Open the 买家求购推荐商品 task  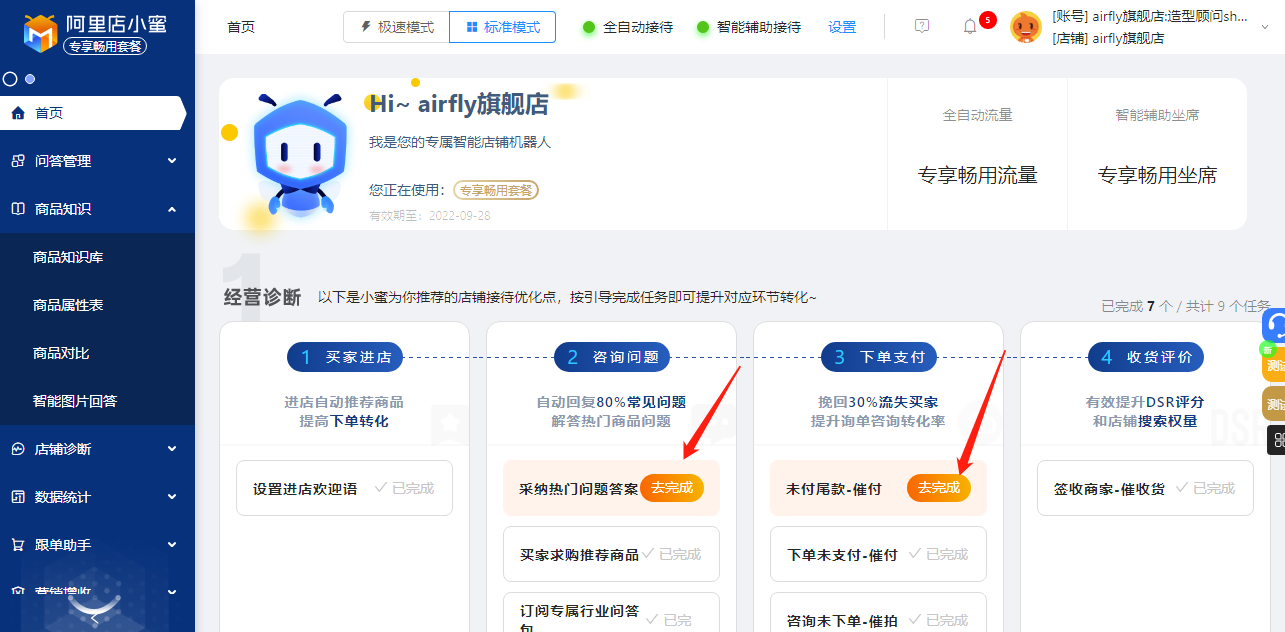[x=611, y=554]
